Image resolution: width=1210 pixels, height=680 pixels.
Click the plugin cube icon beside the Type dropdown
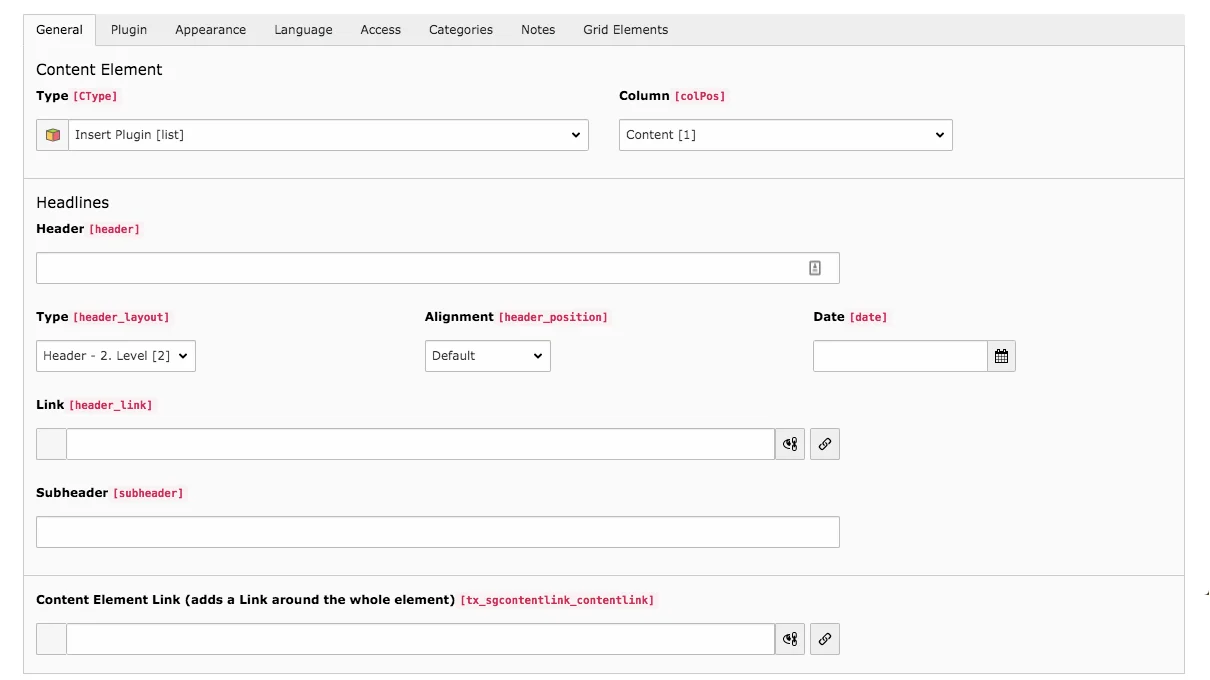tap(51, 134)
